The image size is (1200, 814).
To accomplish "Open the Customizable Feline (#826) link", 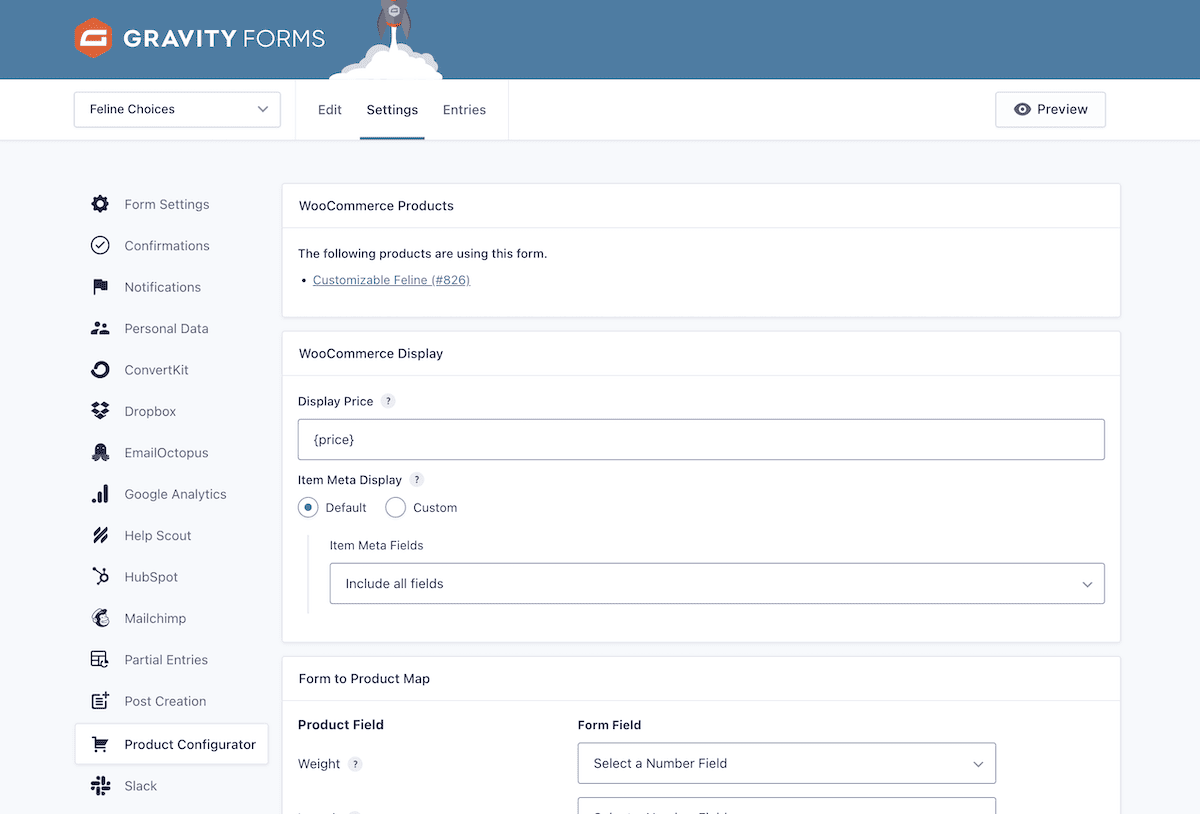I will coord(391,280).
